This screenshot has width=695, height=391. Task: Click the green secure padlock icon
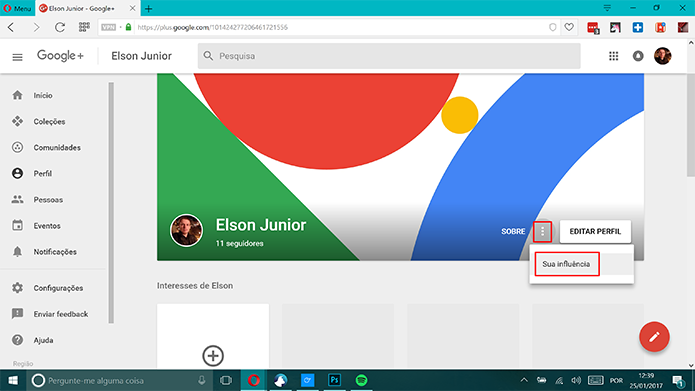pyautogui.click(x=128, y=27)
